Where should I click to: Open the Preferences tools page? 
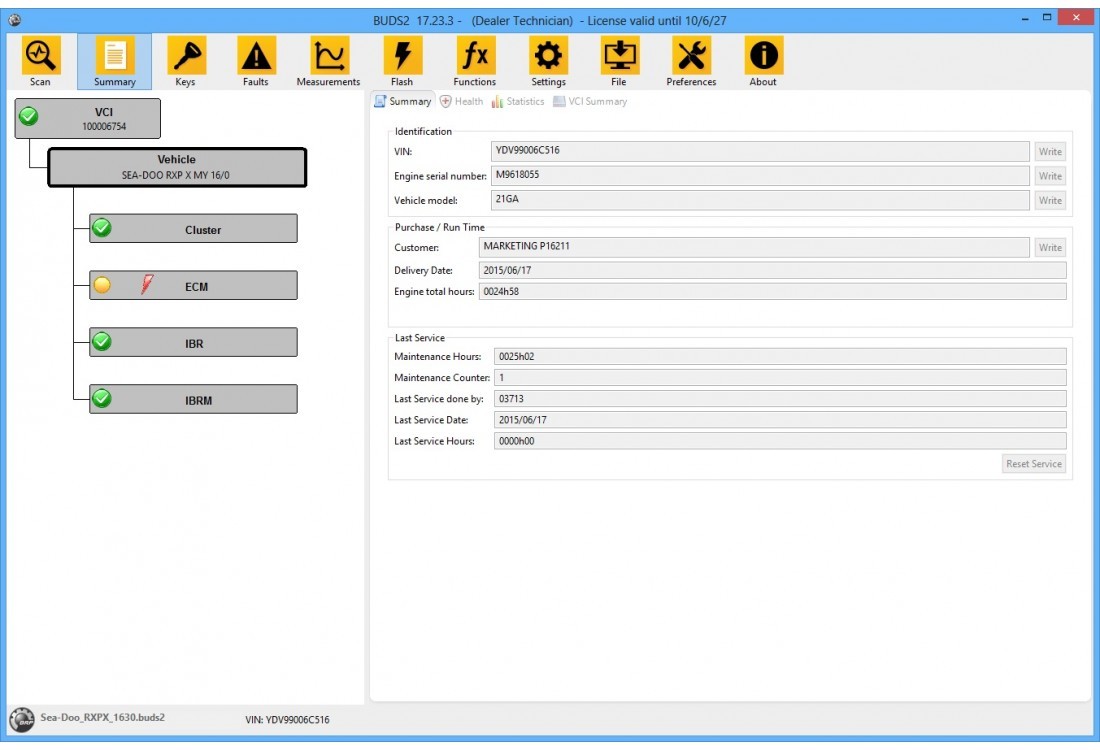(691, 61)
